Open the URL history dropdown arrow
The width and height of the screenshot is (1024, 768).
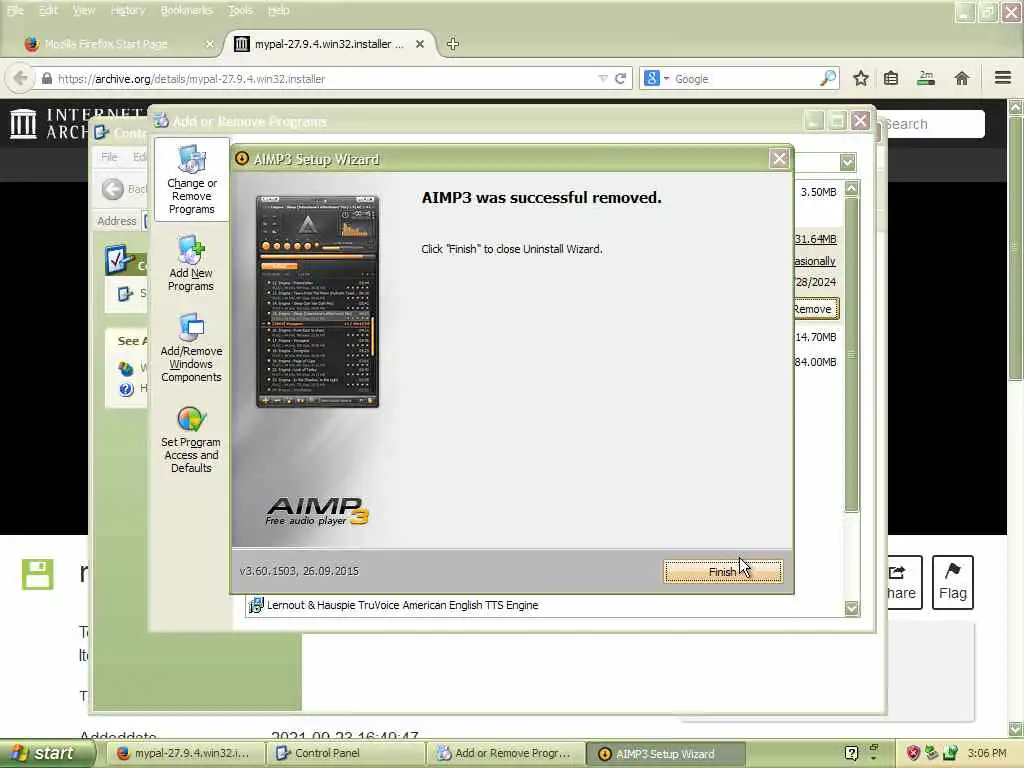tap(602, 78)
